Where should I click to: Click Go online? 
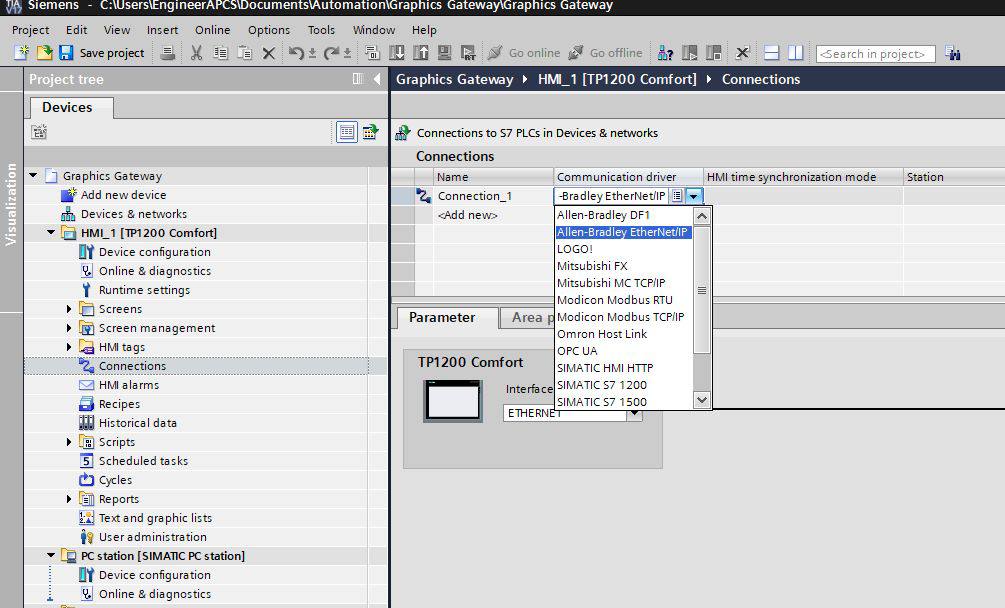(x=524, y=53)
